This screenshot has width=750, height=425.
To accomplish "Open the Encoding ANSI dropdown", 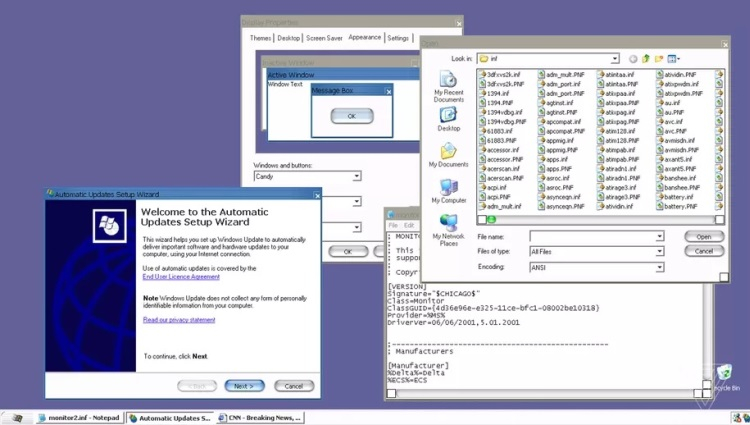I will point(660,268).
